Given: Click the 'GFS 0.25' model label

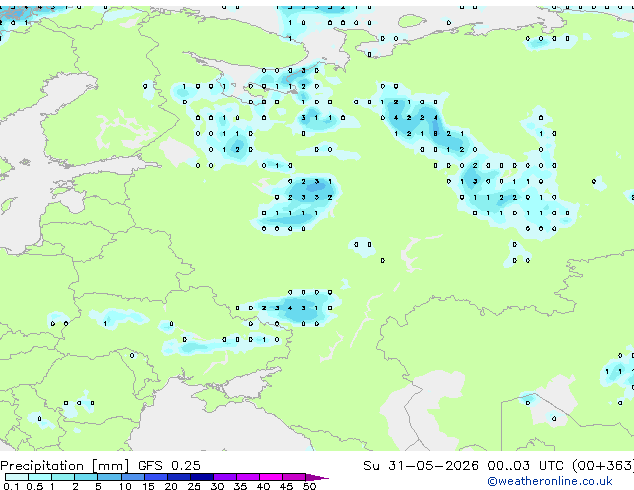Looking at the screenshot, I should click(x=169, y=466).
